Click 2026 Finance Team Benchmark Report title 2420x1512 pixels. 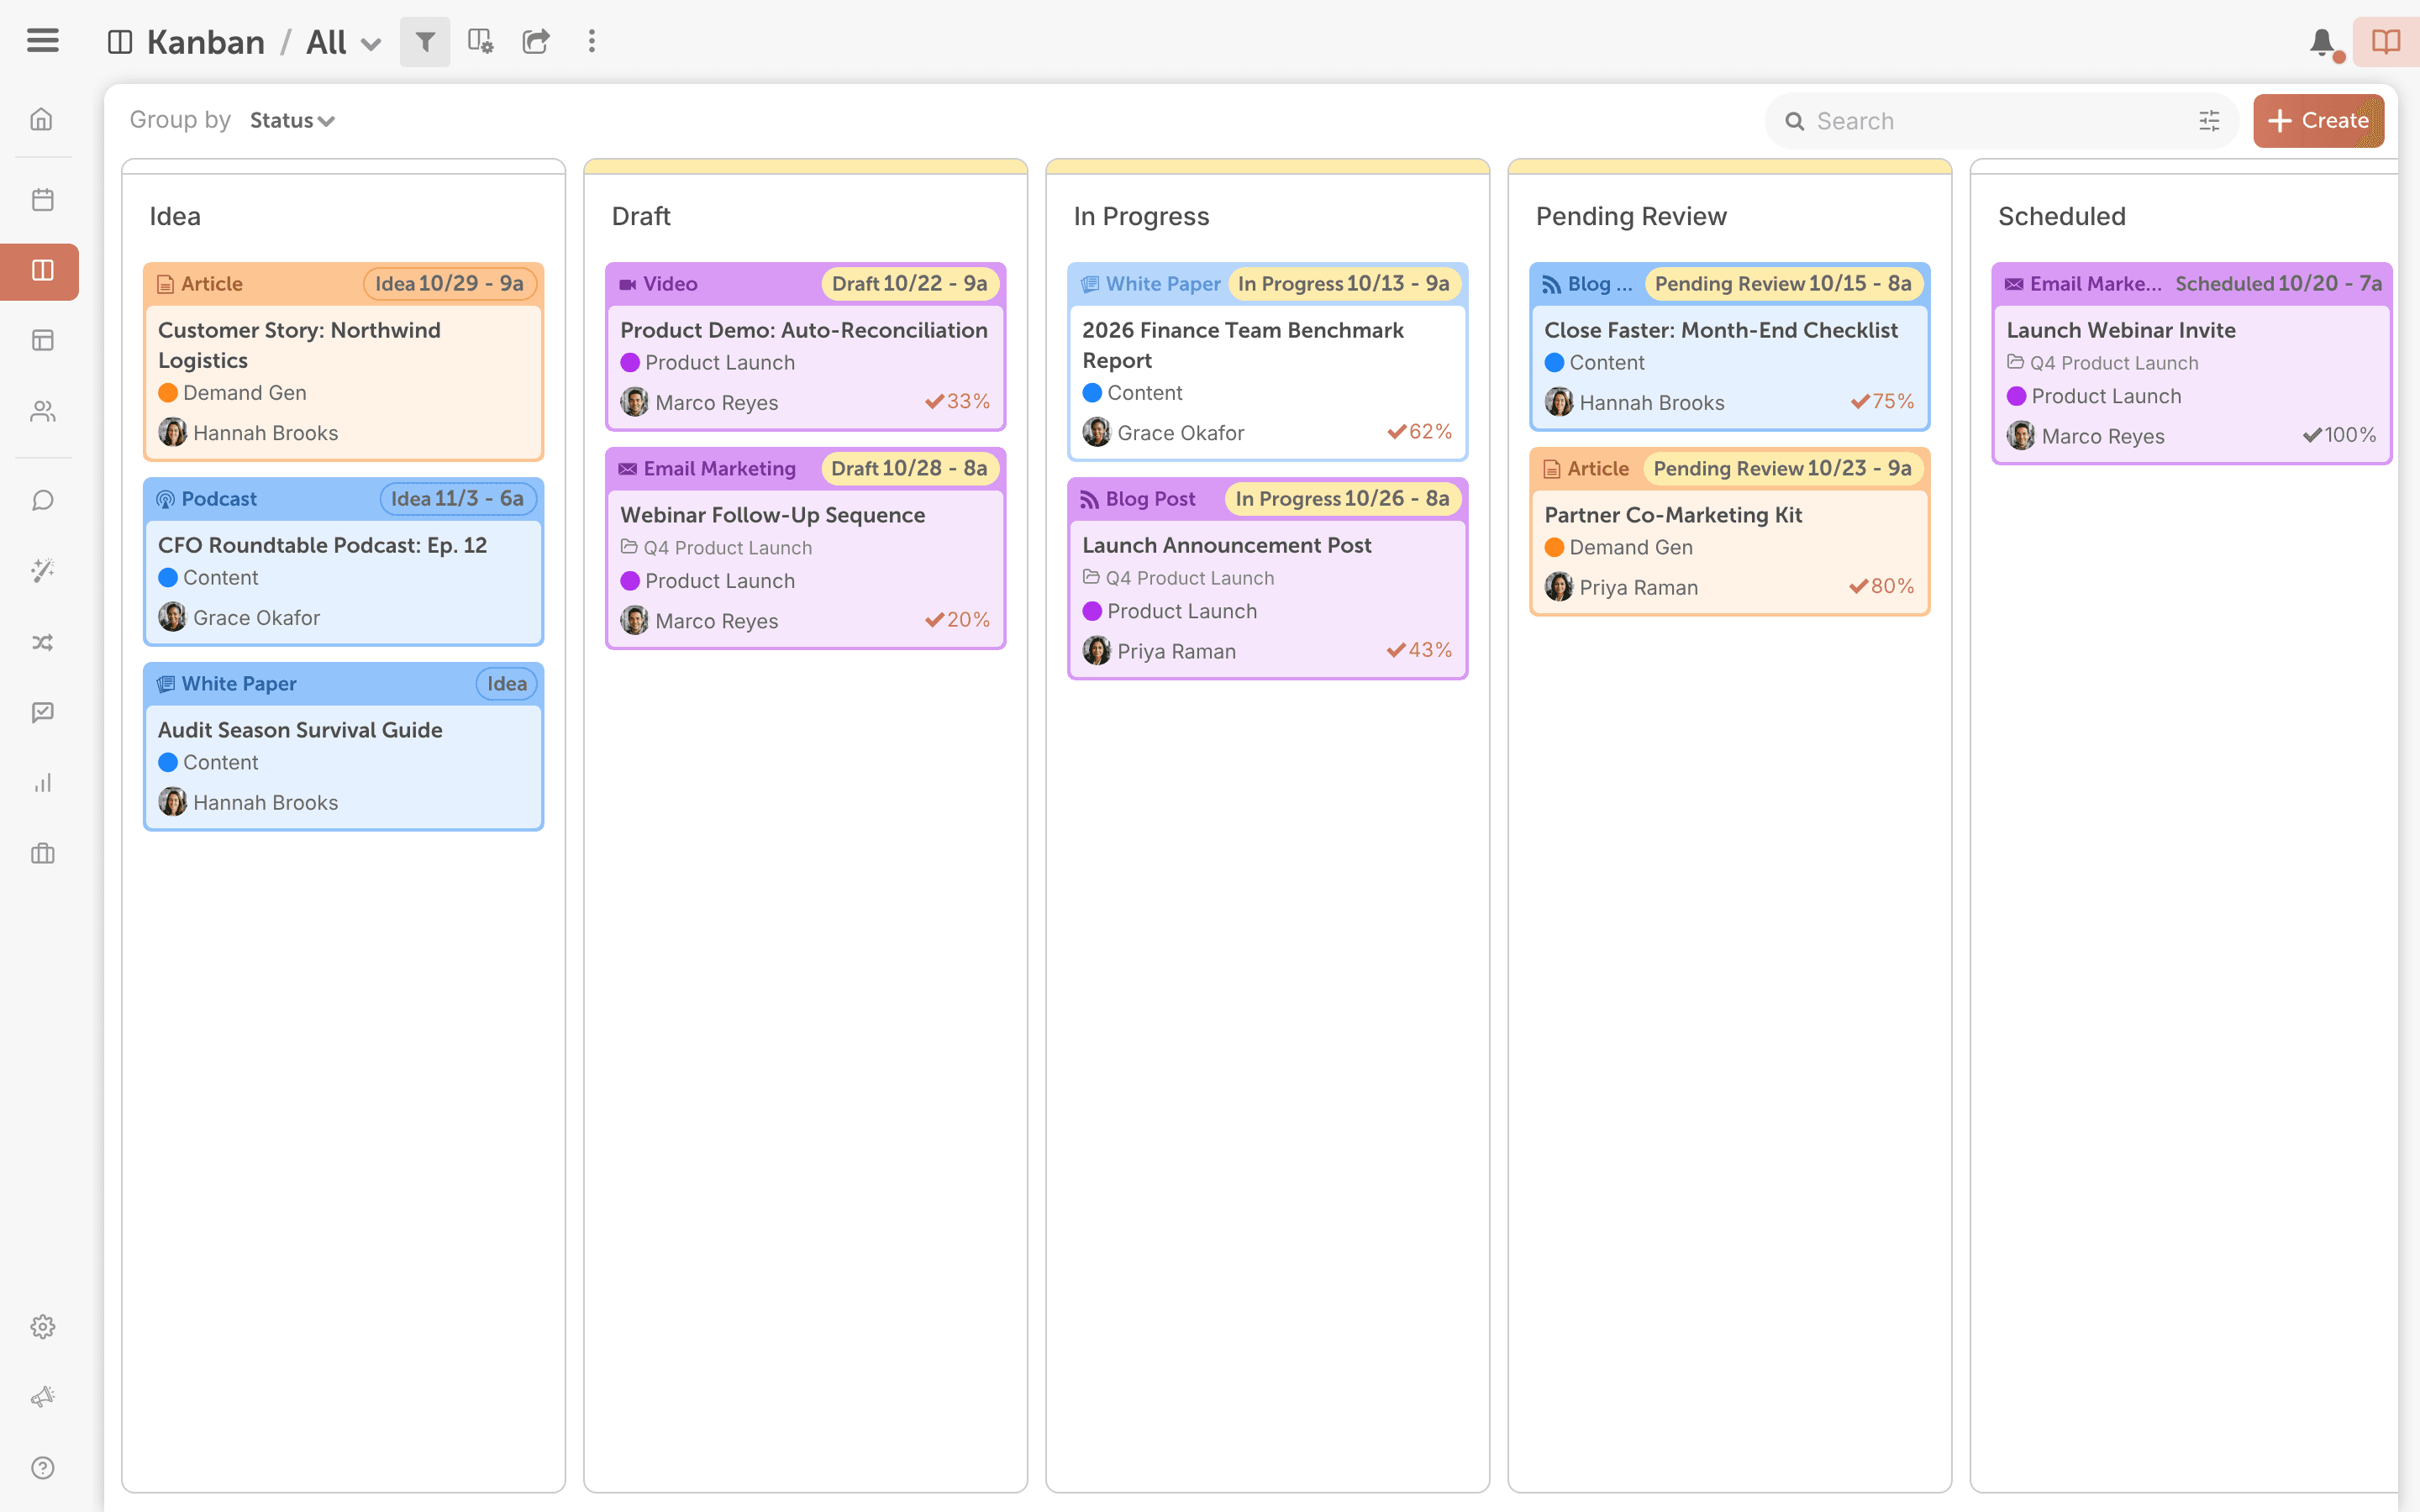pyautogui.click(x=1243, y=345)
